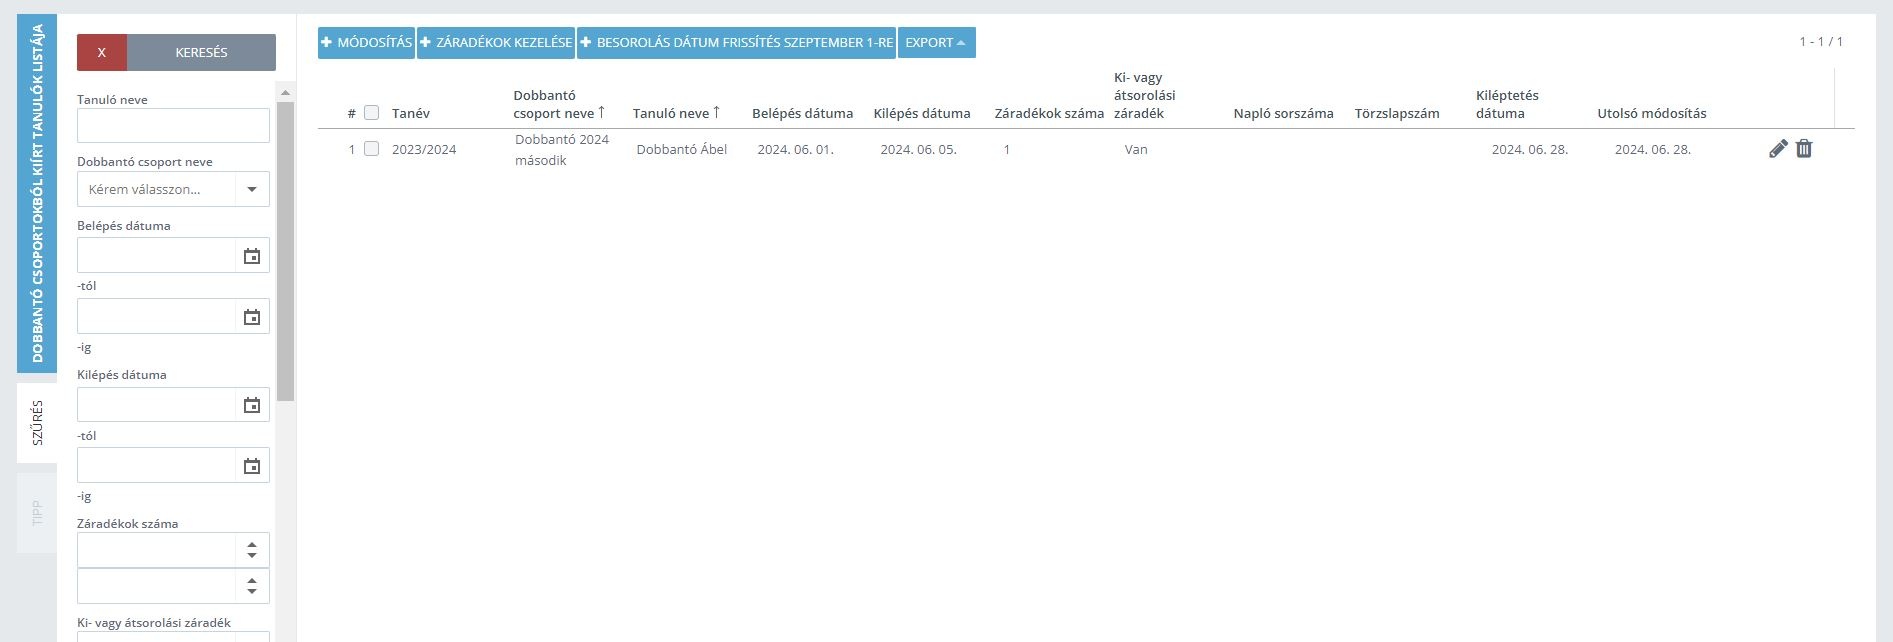Open calendar picker for Kilépés dátuma -ig
Viewport: 1893px width, 642px height.
(252, 466)
